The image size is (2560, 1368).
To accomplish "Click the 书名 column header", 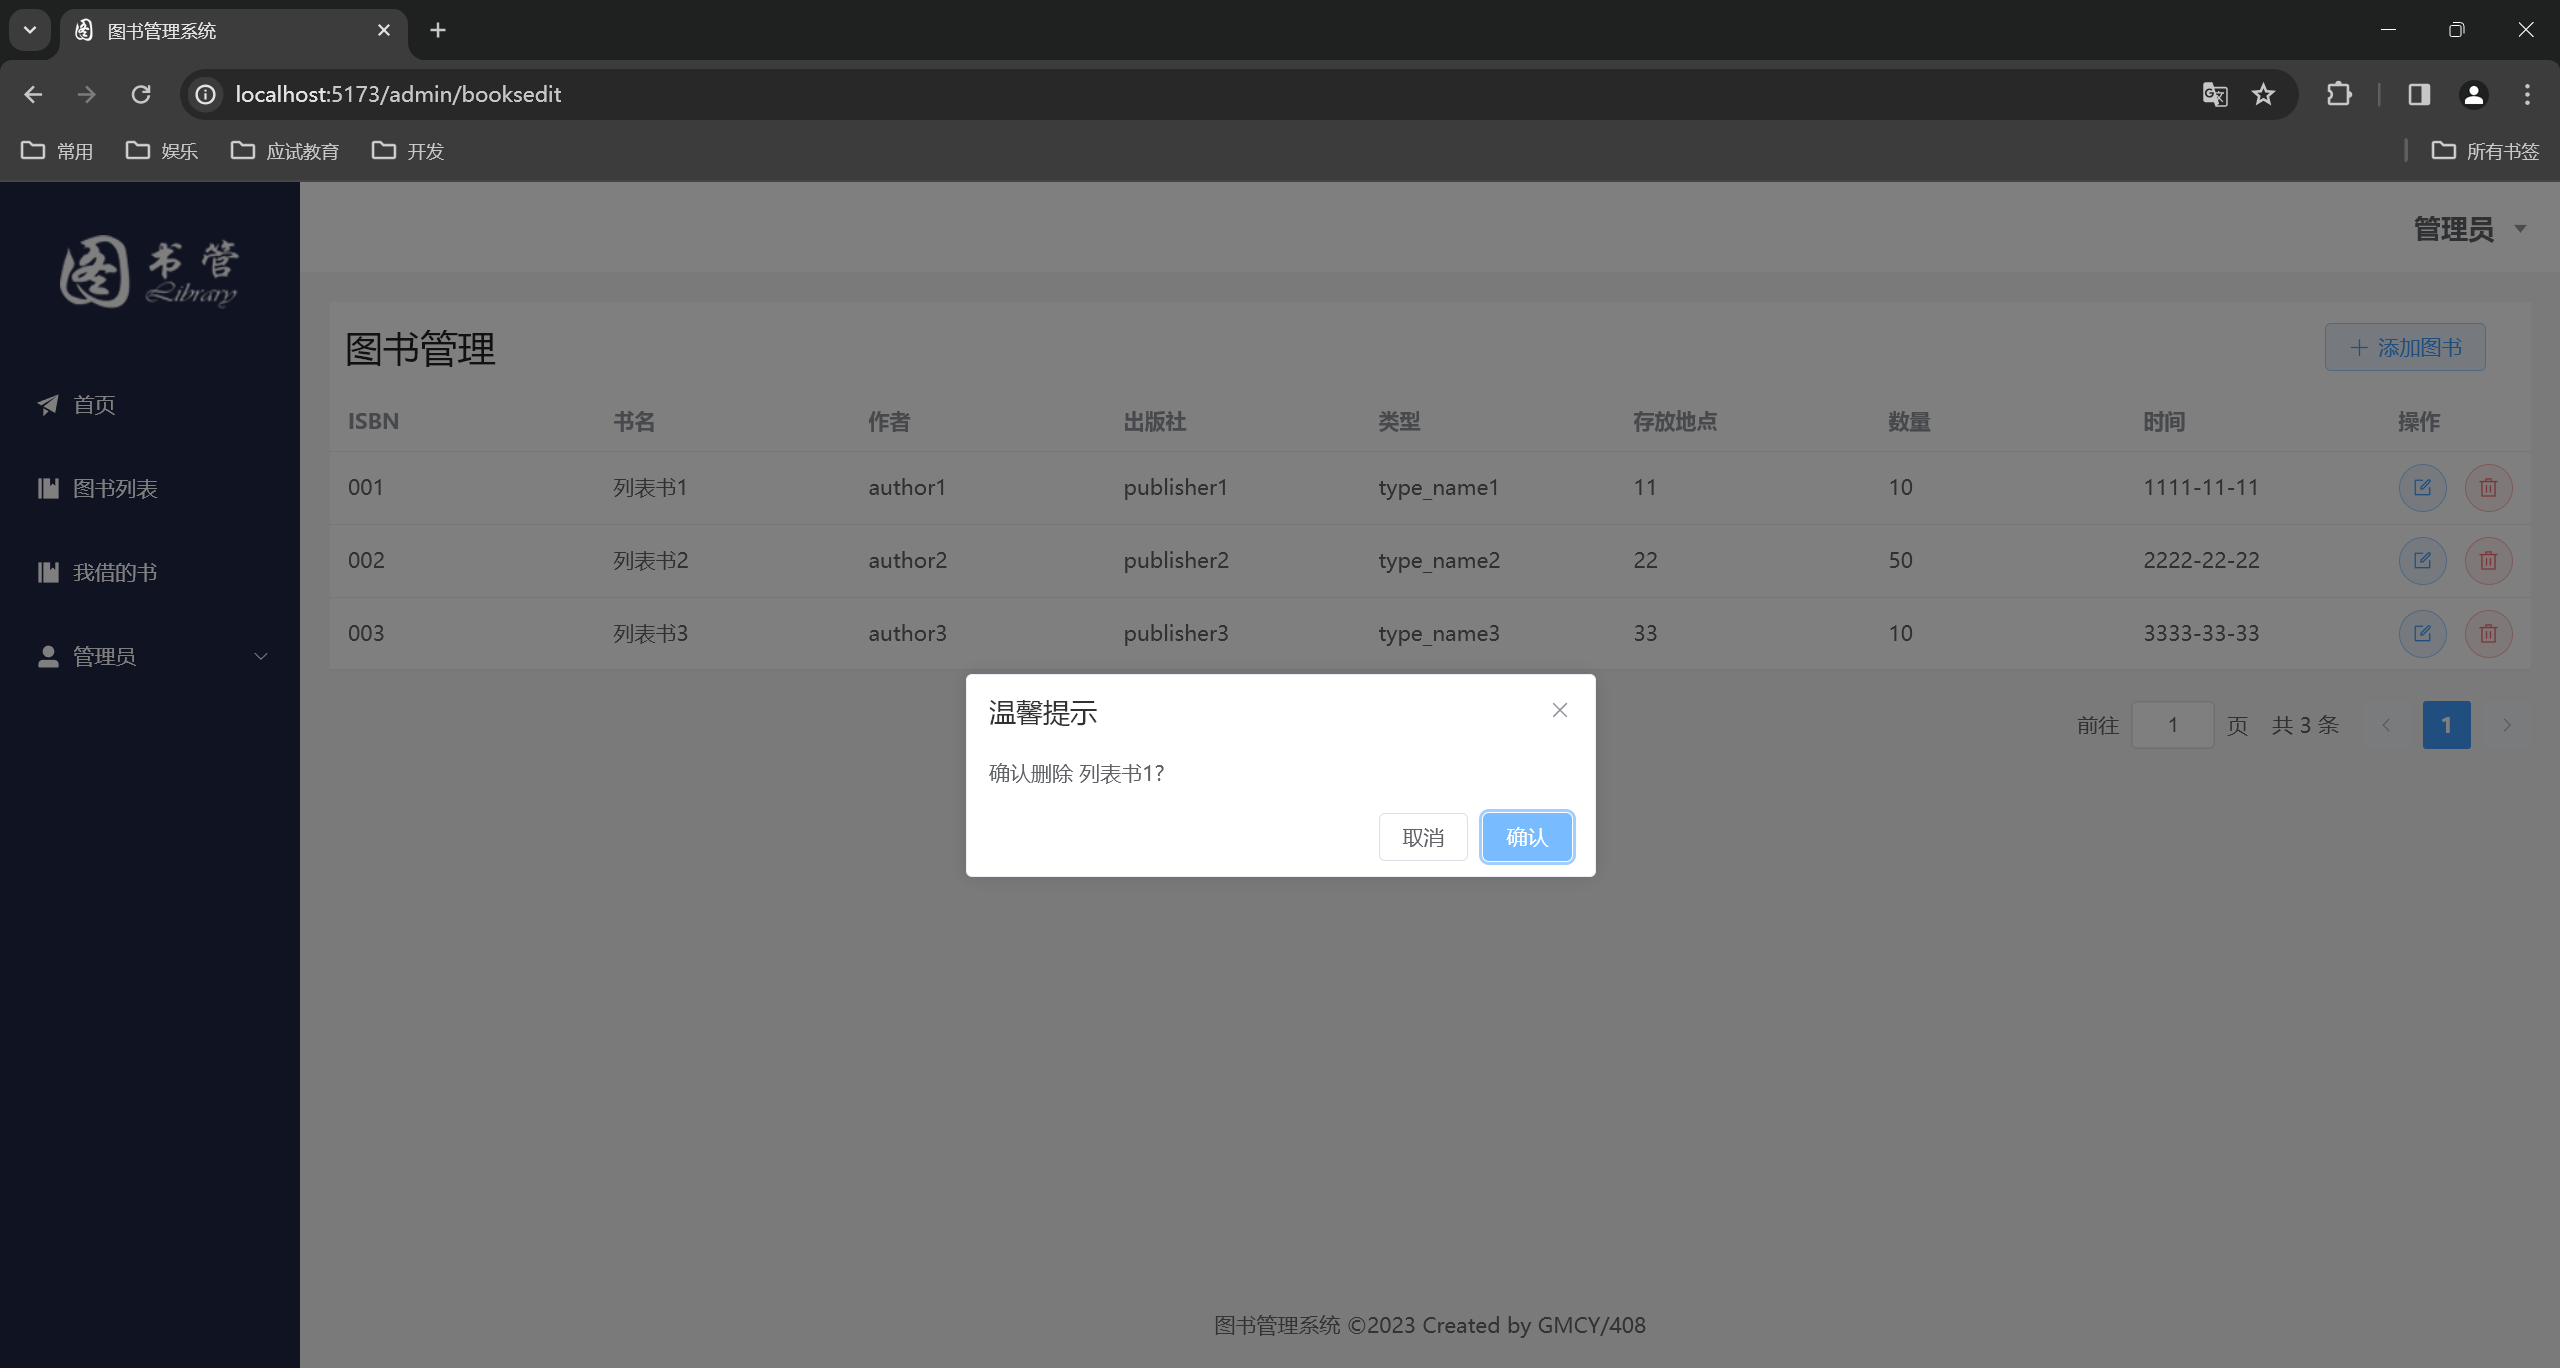I will pos(634,421).
